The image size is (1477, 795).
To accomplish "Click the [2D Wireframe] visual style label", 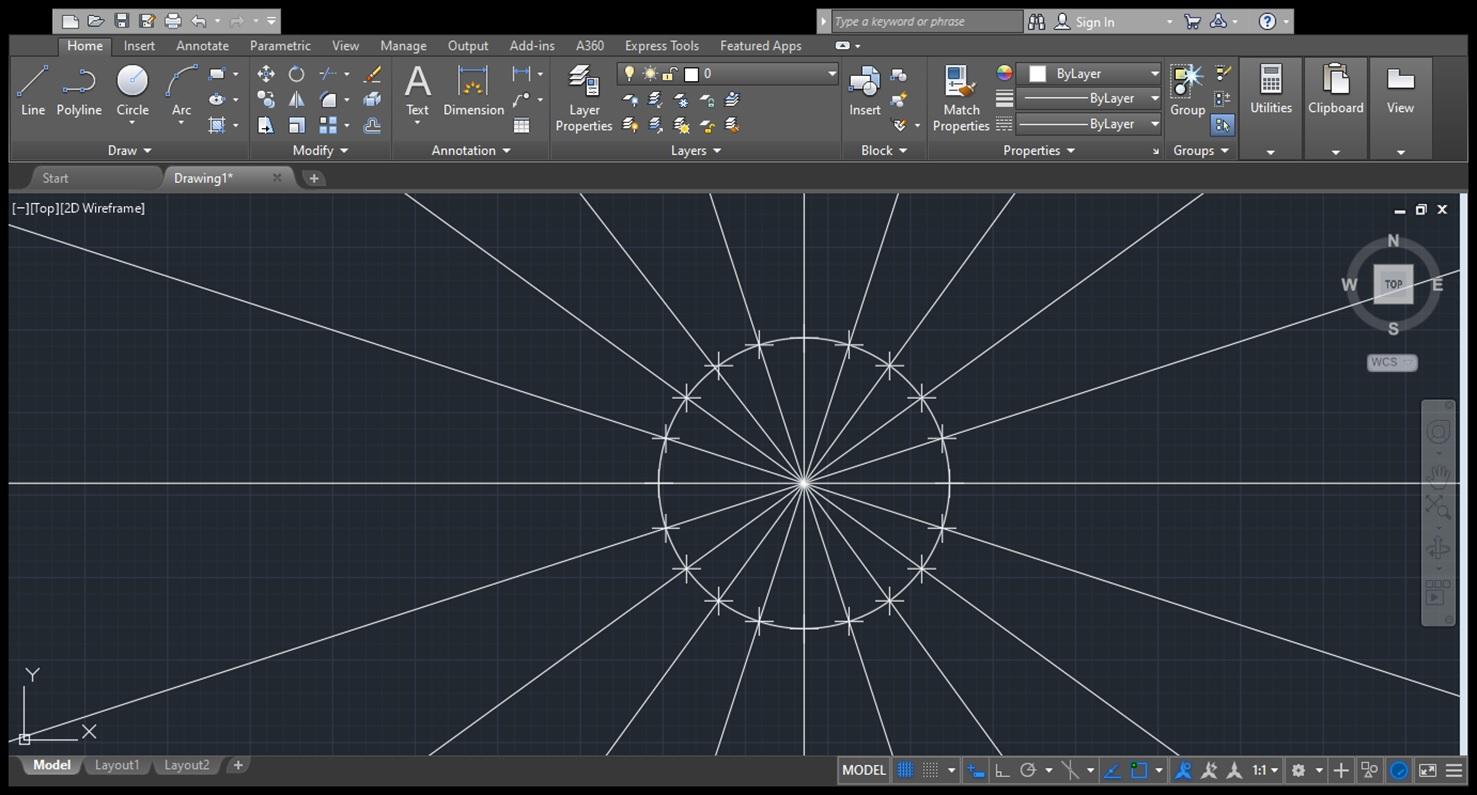I will tap(102, 208).
